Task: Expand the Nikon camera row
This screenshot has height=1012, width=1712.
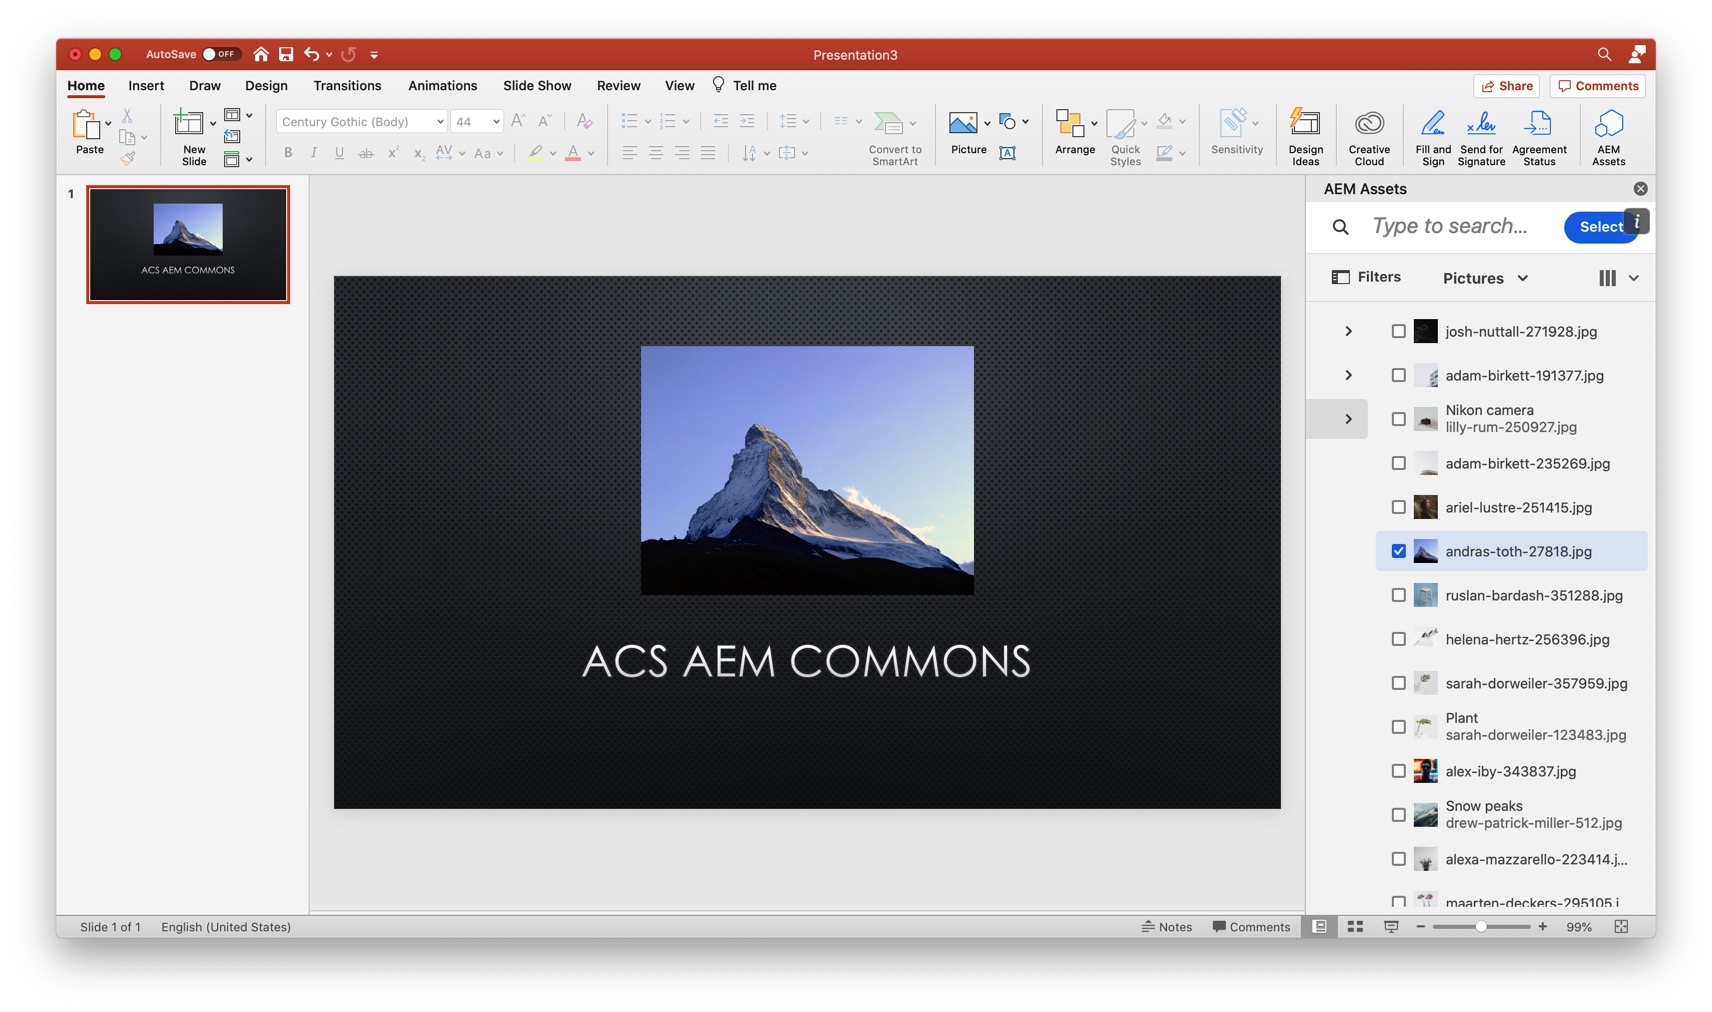Action: (1348, 419)
